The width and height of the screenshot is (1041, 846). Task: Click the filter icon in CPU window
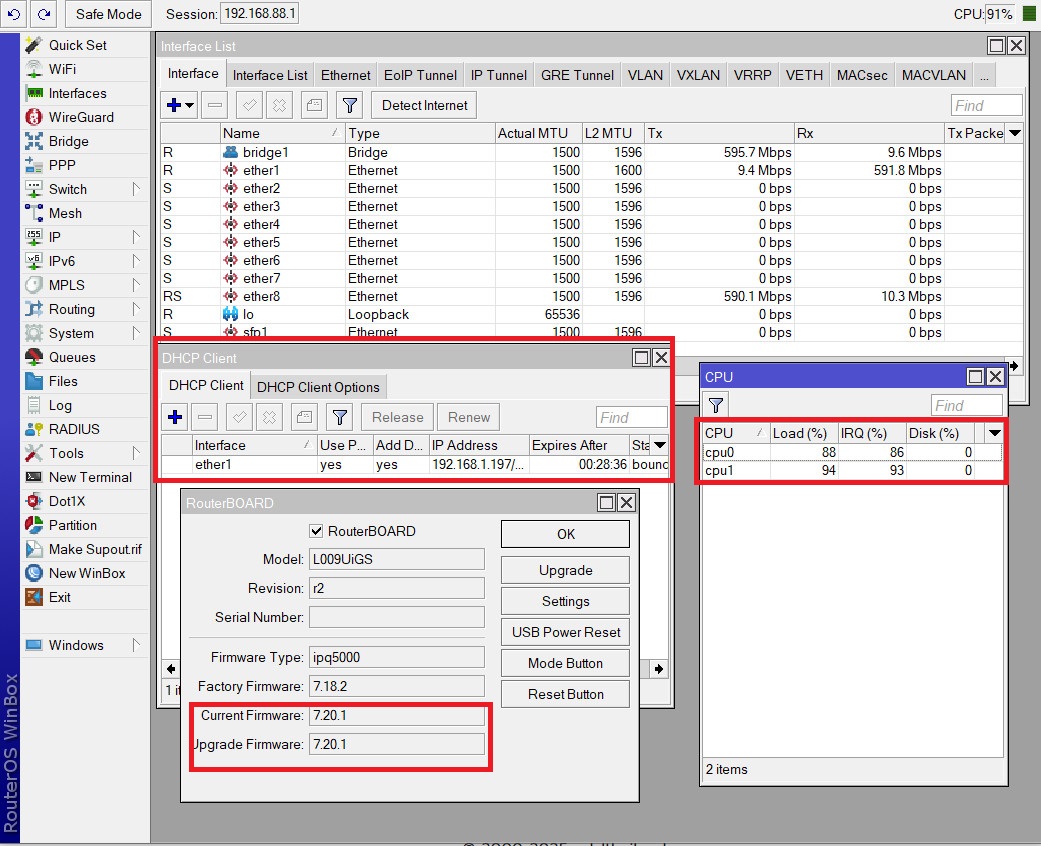tap(716, 405)
